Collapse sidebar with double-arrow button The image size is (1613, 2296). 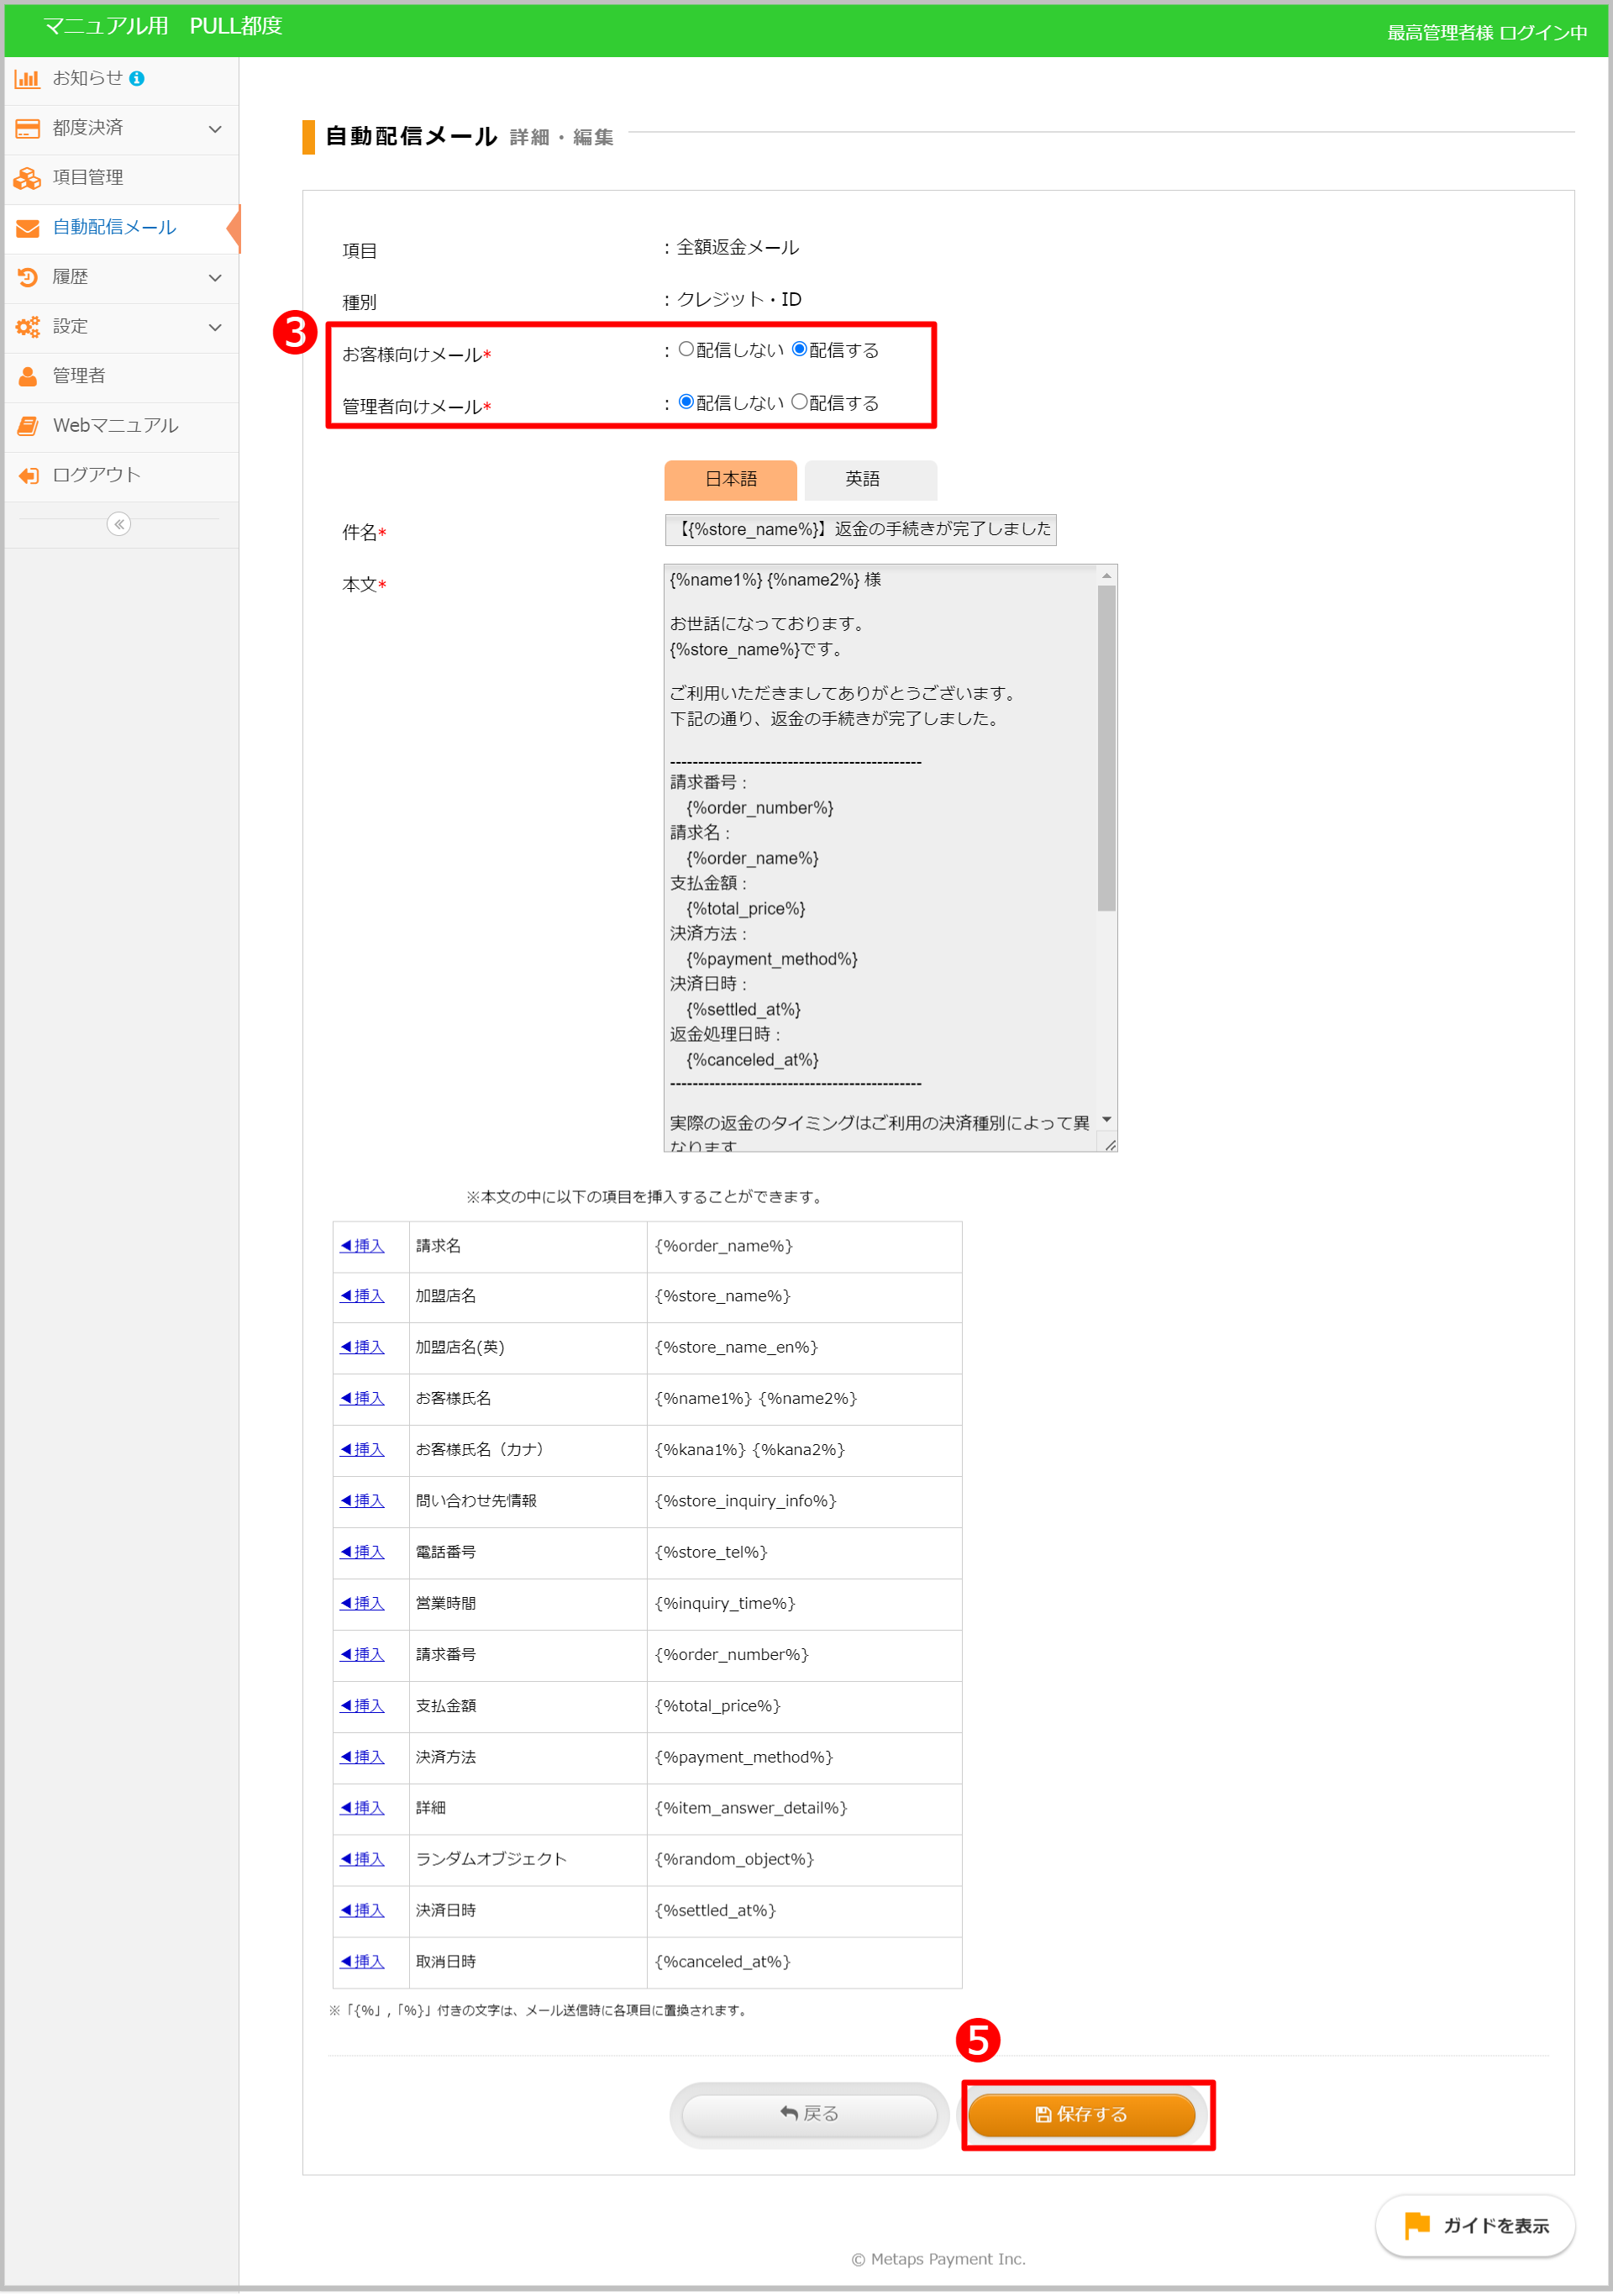[119, 524]
